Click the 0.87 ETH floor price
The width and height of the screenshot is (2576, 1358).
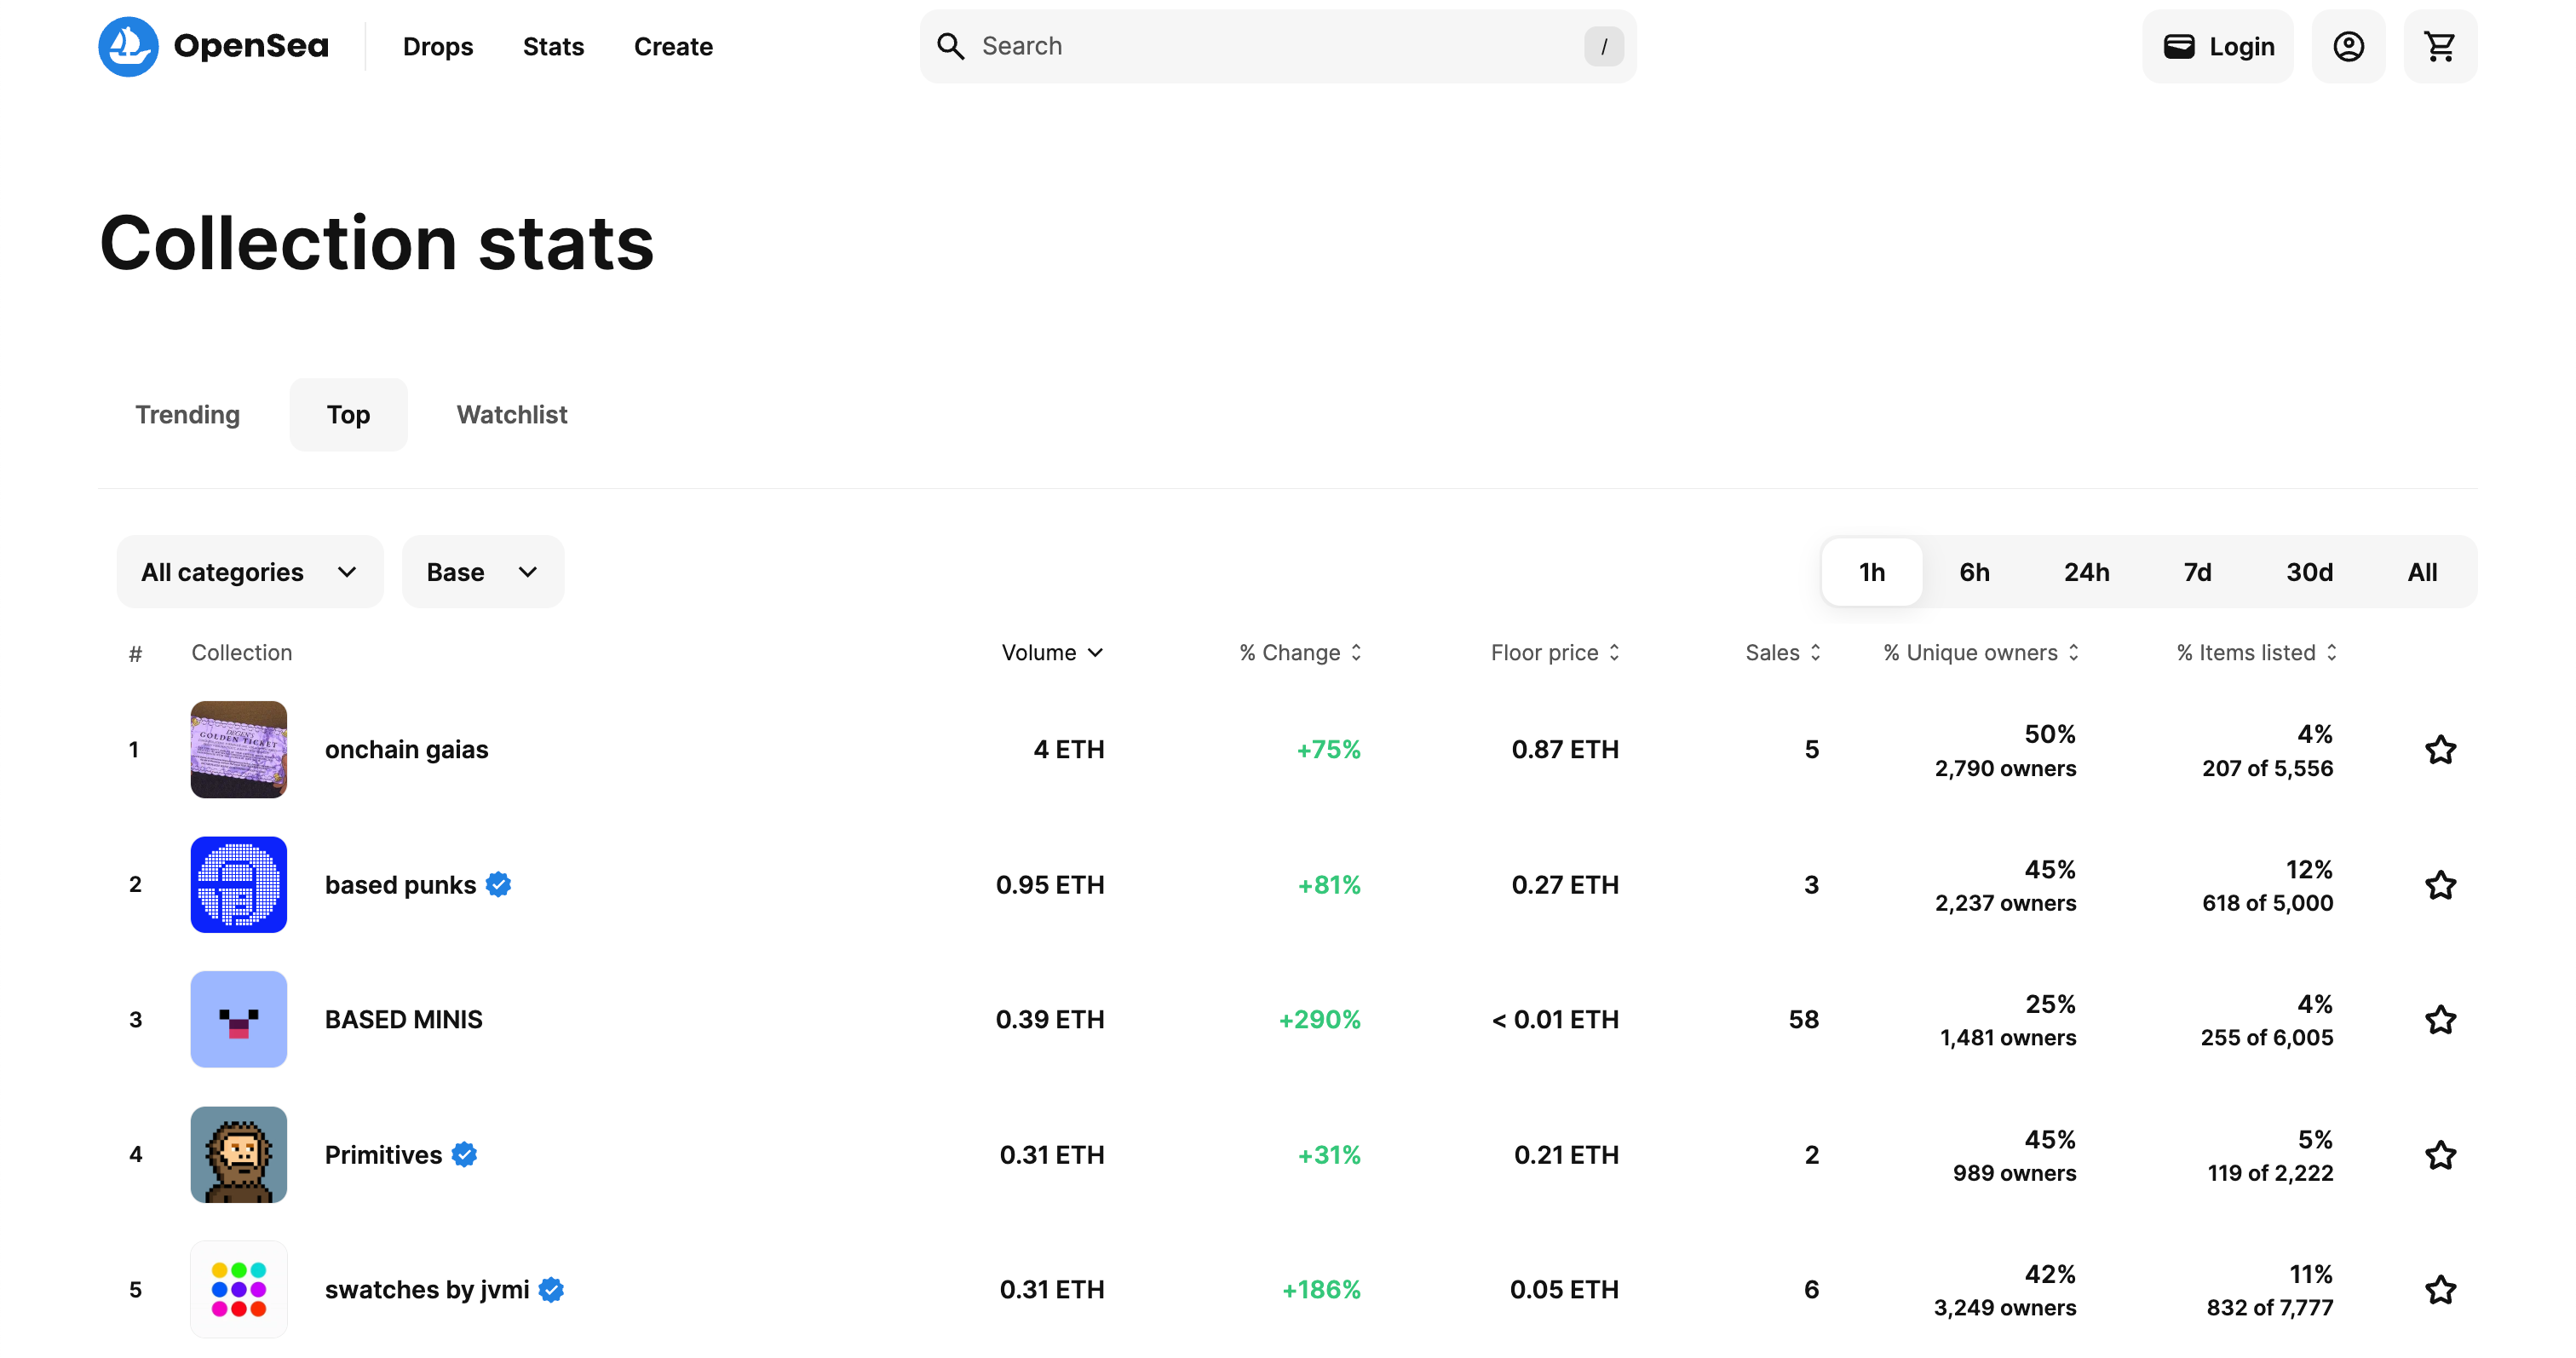1565,750
